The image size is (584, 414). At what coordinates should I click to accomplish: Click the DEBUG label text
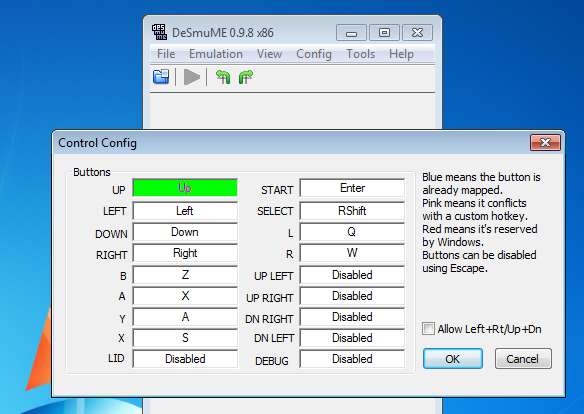[x=272, y=361]
